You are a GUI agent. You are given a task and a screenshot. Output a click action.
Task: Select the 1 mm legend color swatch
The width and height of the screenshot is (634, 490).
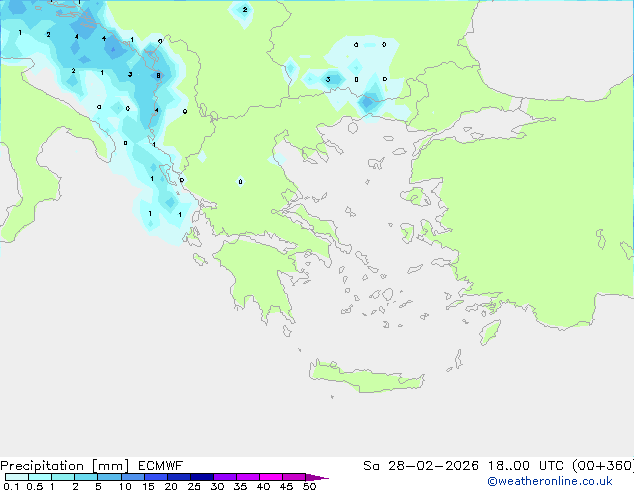(x=63, y=477)
